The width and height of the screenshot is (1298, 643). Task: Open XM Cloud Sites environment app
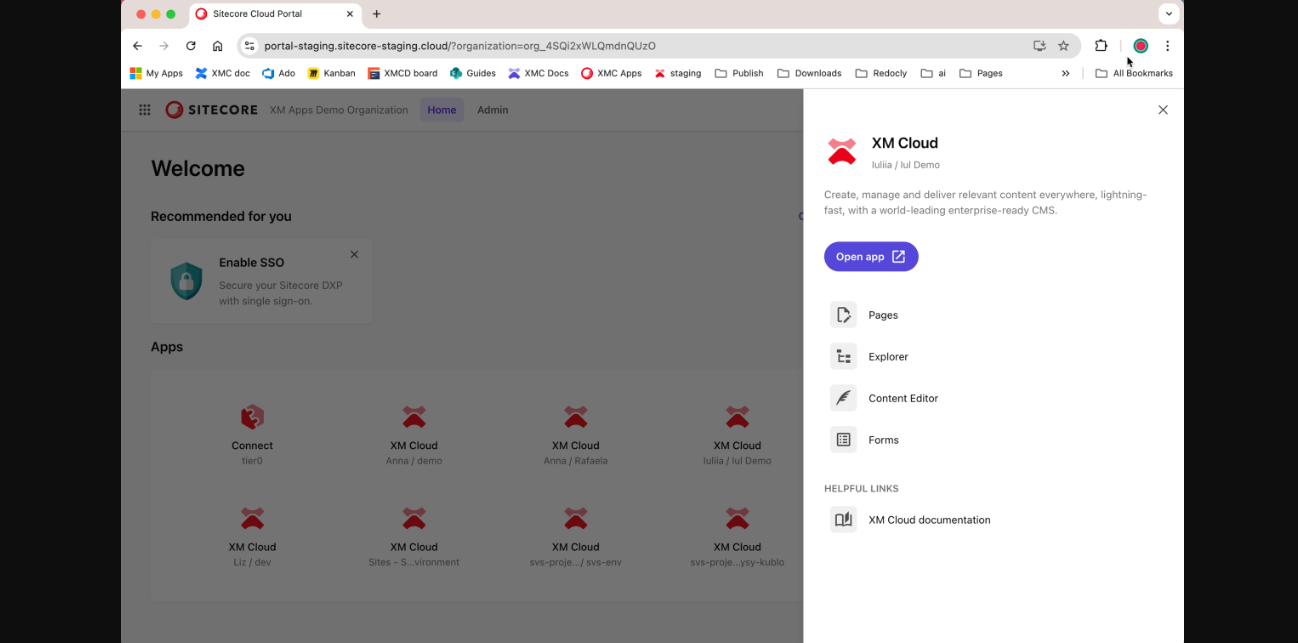coord(414,536)
